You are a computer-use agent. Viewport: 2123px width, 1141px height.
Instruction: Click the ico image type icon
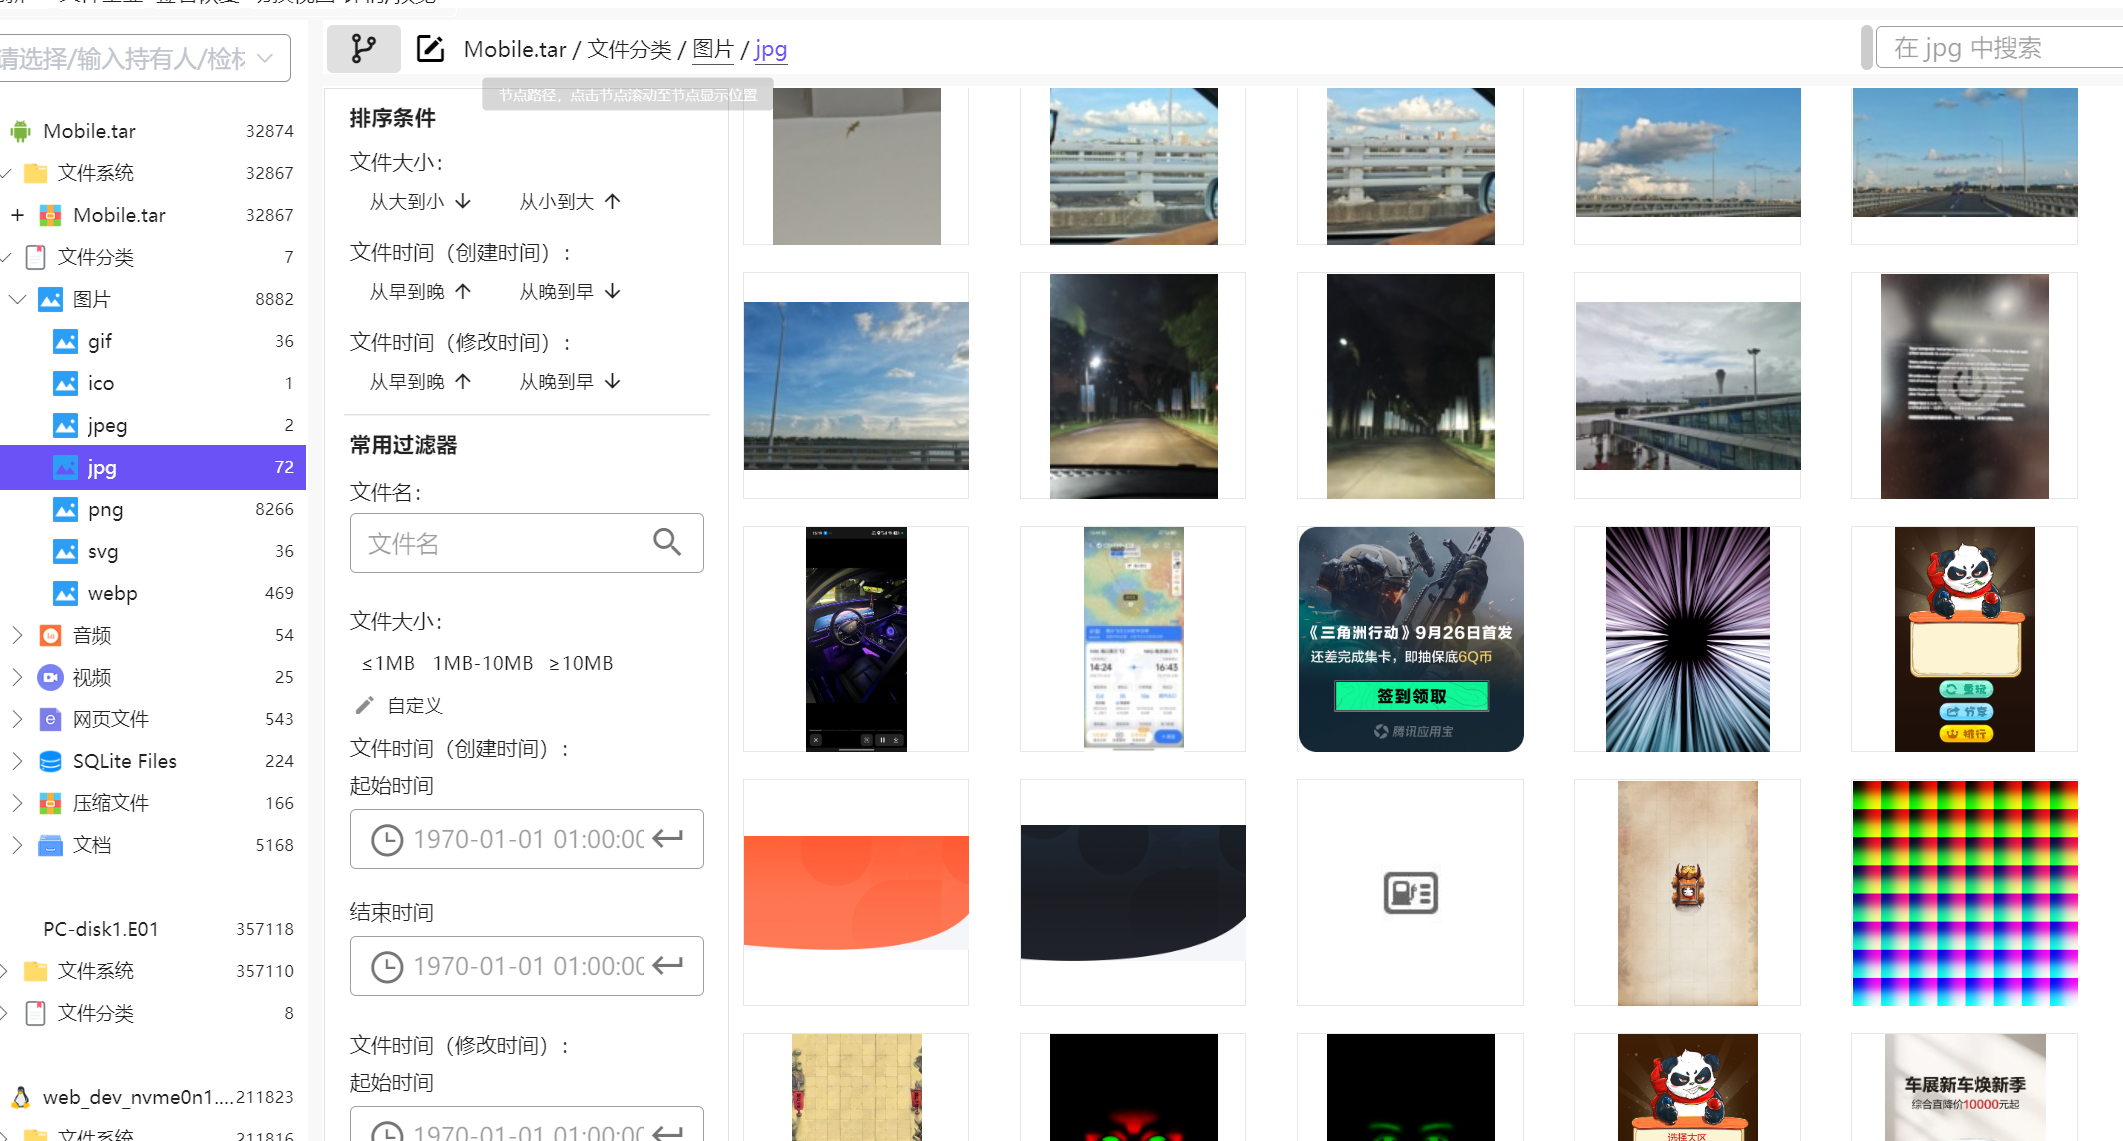click(65, 383)
